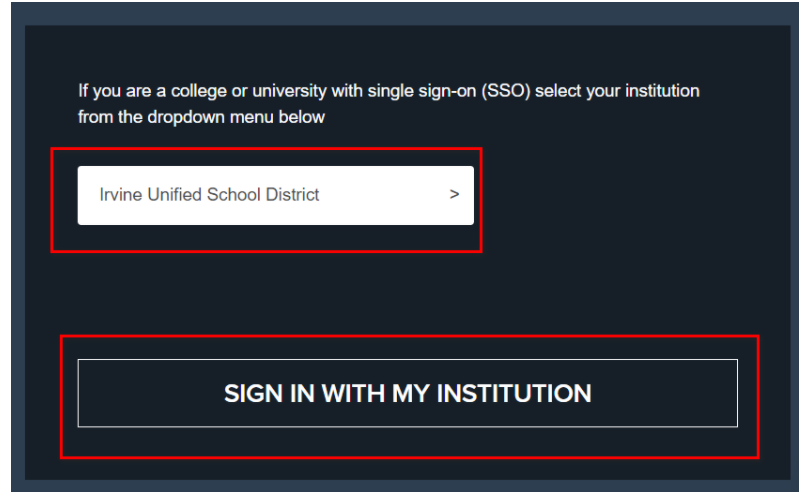801x498 pixels.
Task: Click the SSO instruction paragraph
Action: click(389, 104)
